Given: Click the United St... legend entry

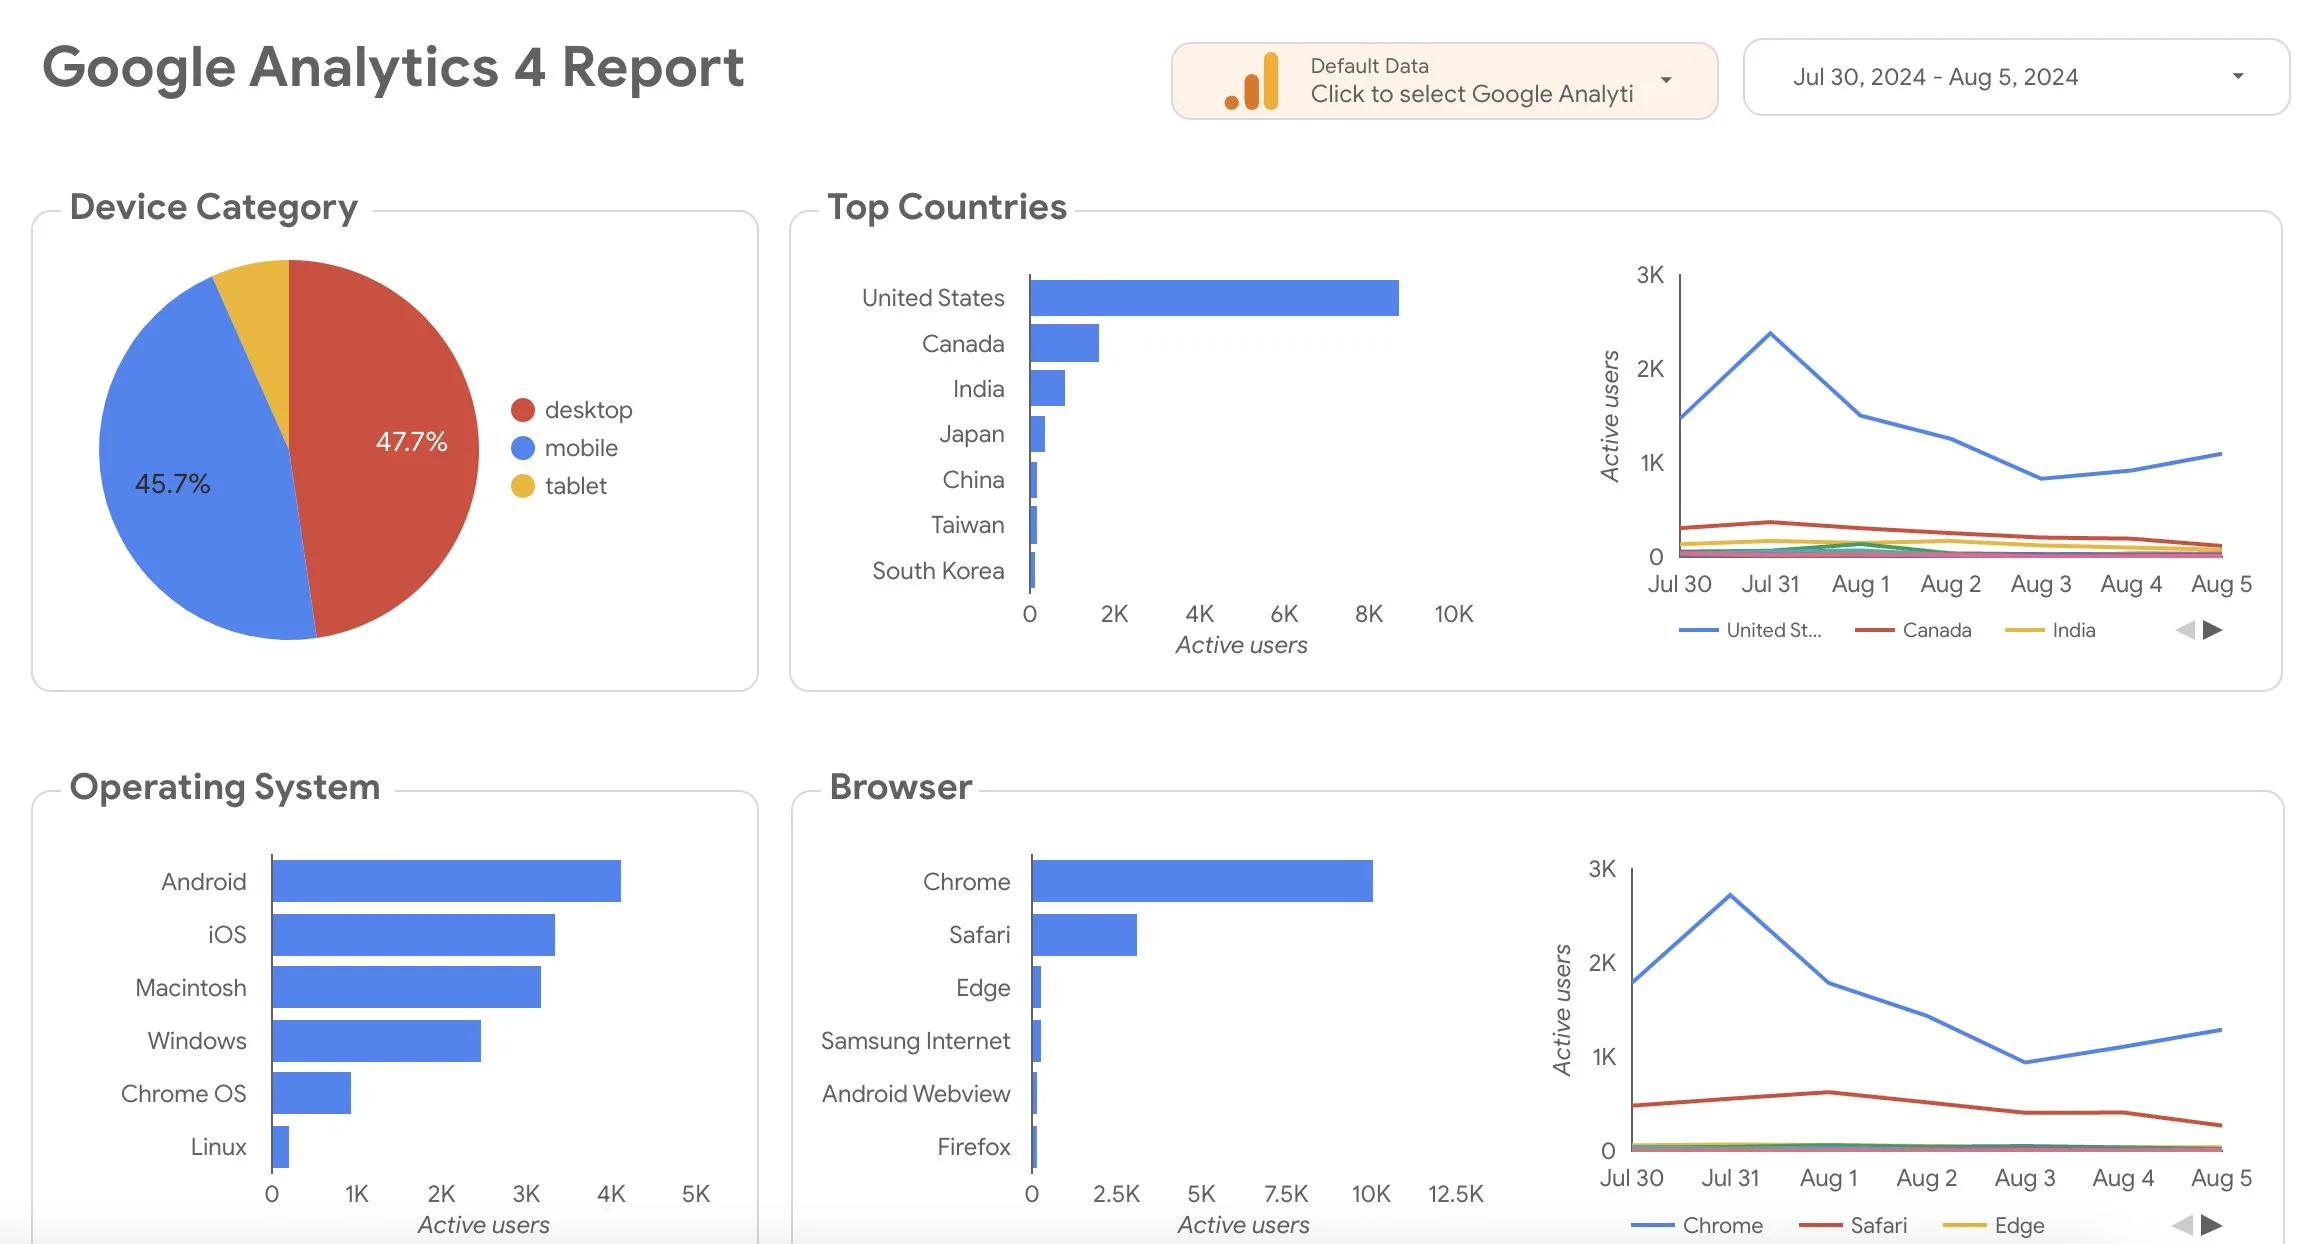Looking at the screenshot, I should click(x=1751, y=630).
